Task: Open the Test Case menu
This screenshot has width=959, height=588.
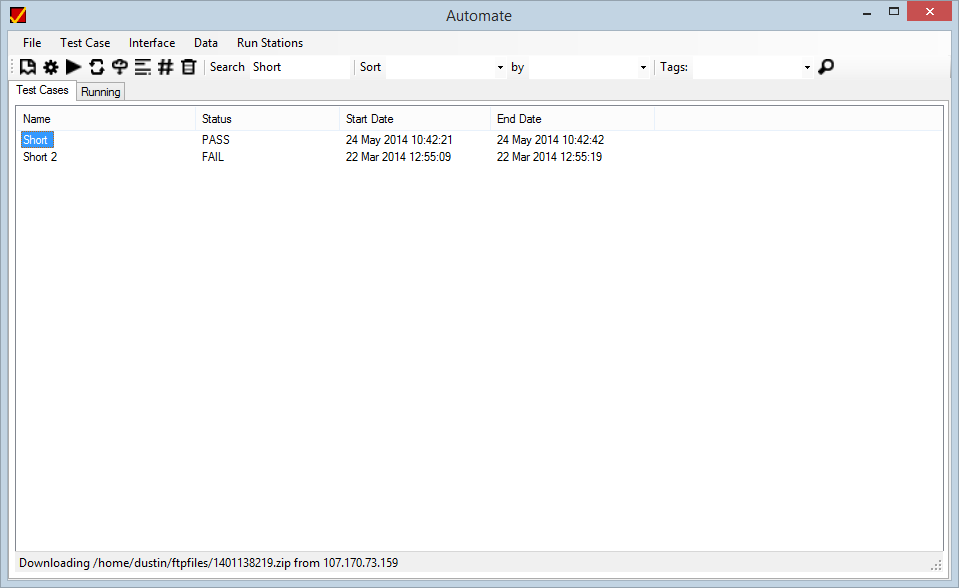Action: point(85,43)
